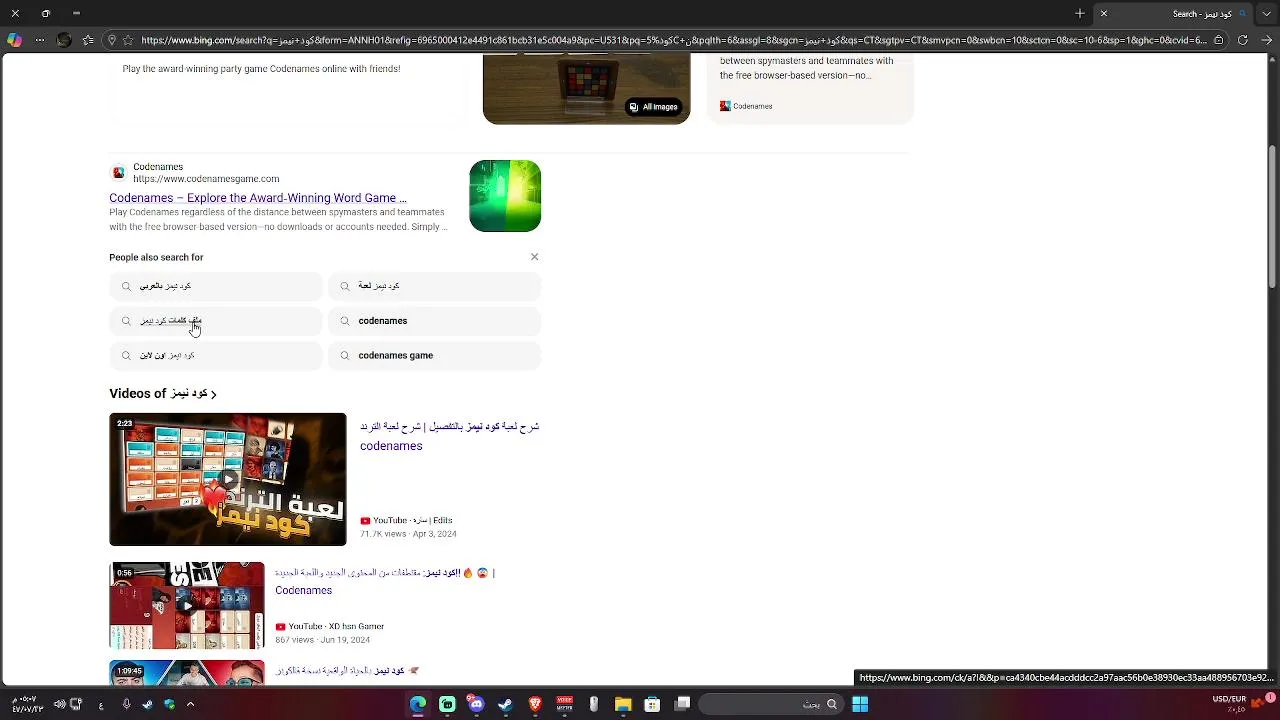Search for كود نيمز لعبة
The image size is (1280, 720).
click(434, 286)
